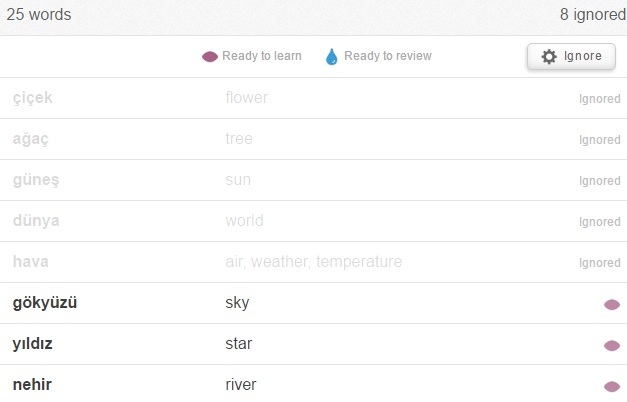Toggle Ignored status for çiçek

click(600, 99)
